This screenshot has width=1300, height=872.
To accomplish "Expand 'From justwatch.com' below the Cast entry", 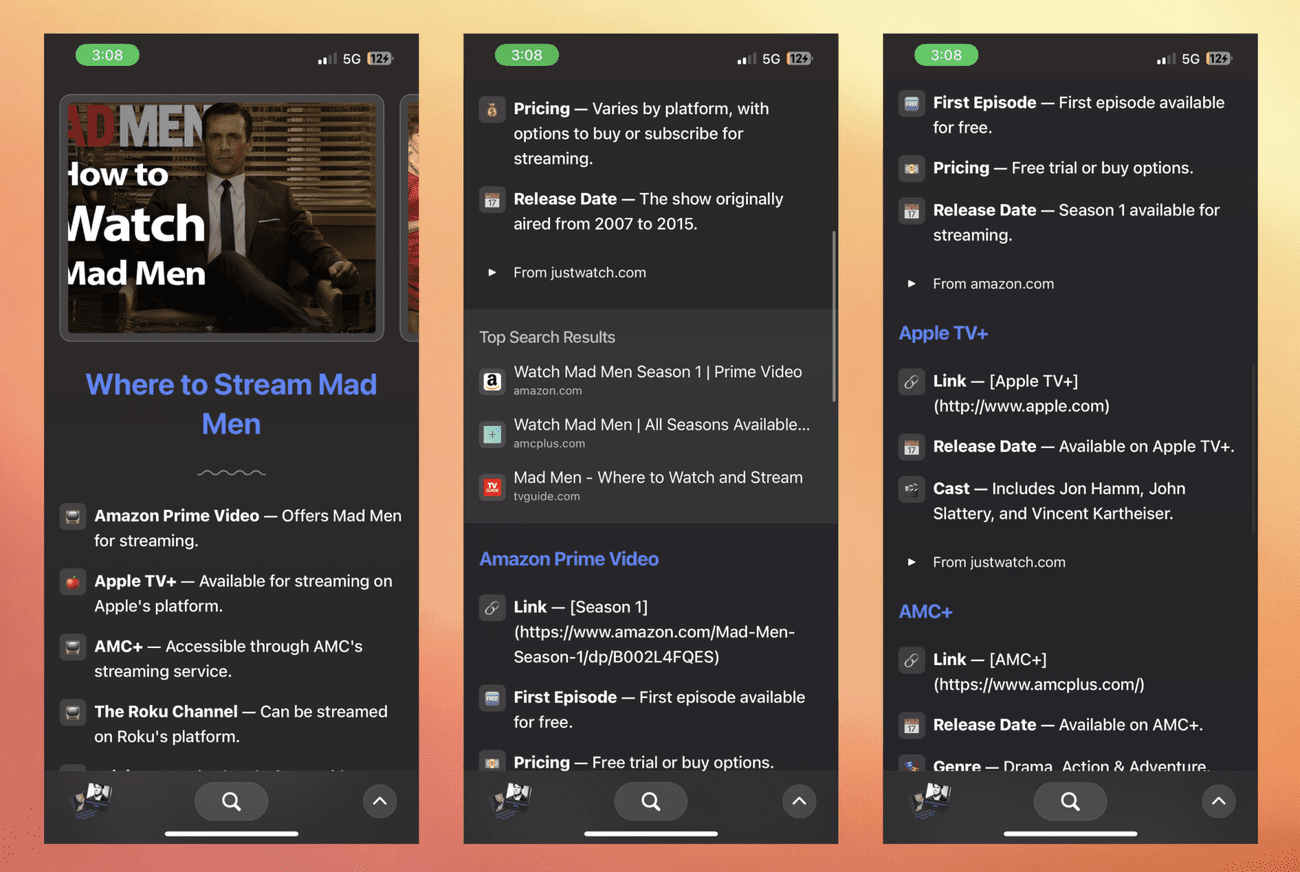I will 911,562.
